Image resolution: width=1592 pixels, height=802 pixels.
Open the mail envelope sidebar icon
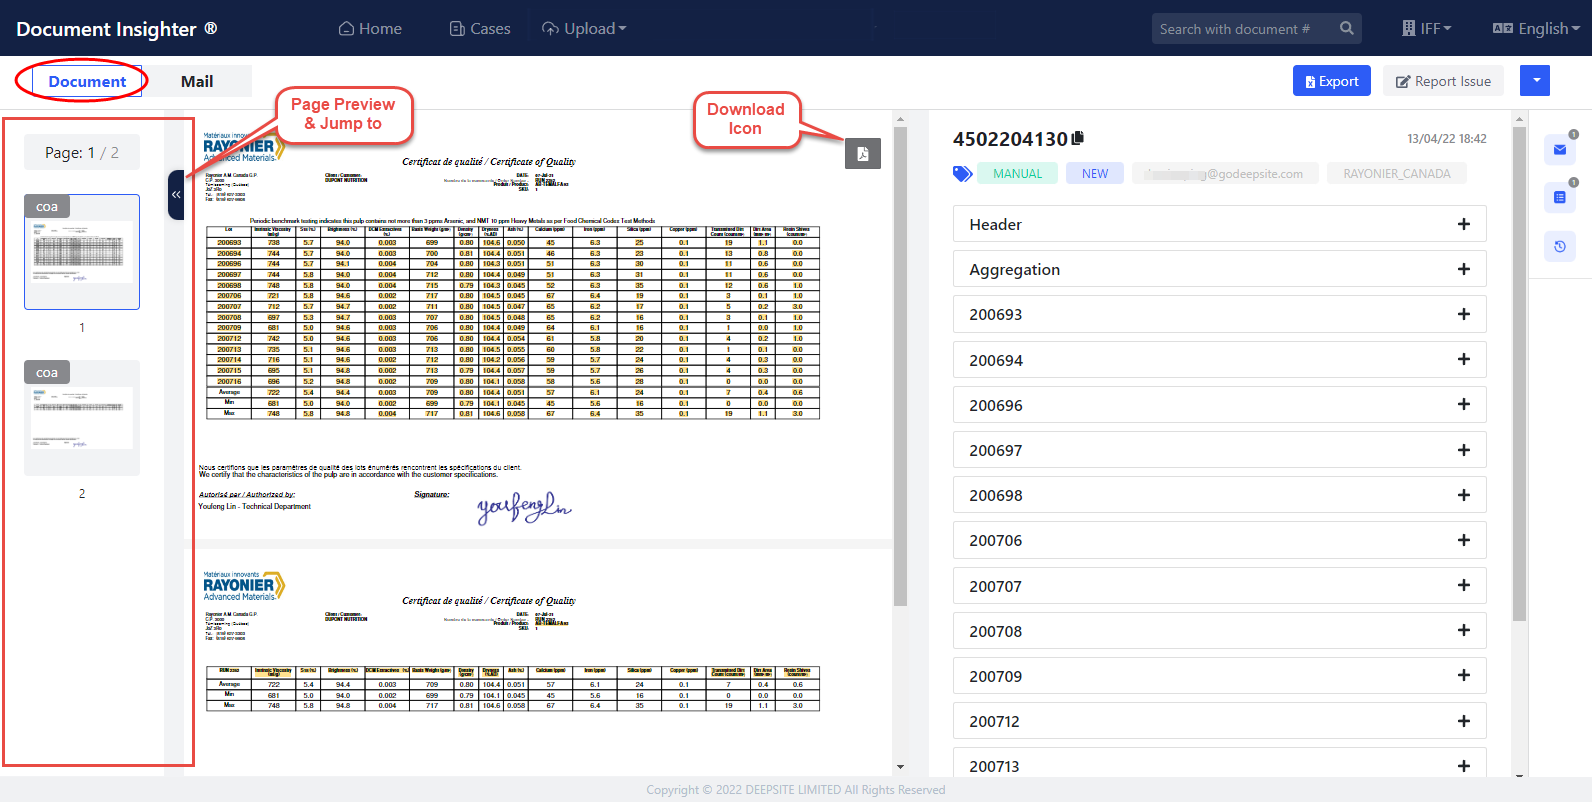1559,150
